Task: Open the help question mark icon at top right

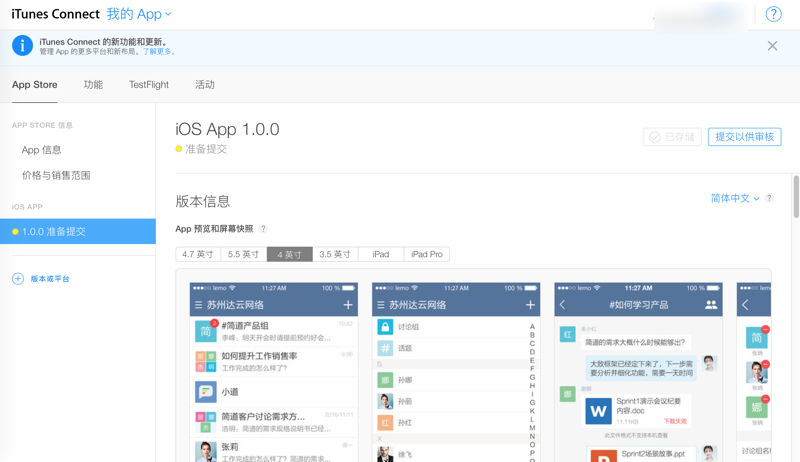Action: point(773,14)
